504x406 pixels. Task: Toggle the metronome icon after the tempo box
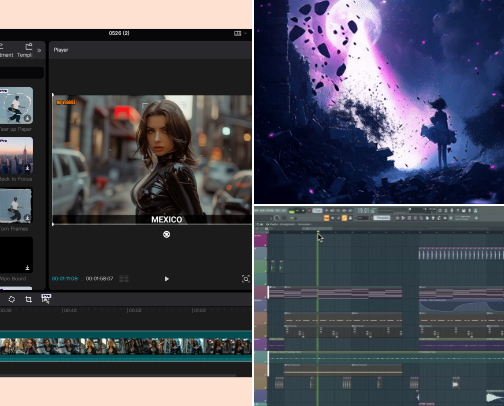[327, 211]
